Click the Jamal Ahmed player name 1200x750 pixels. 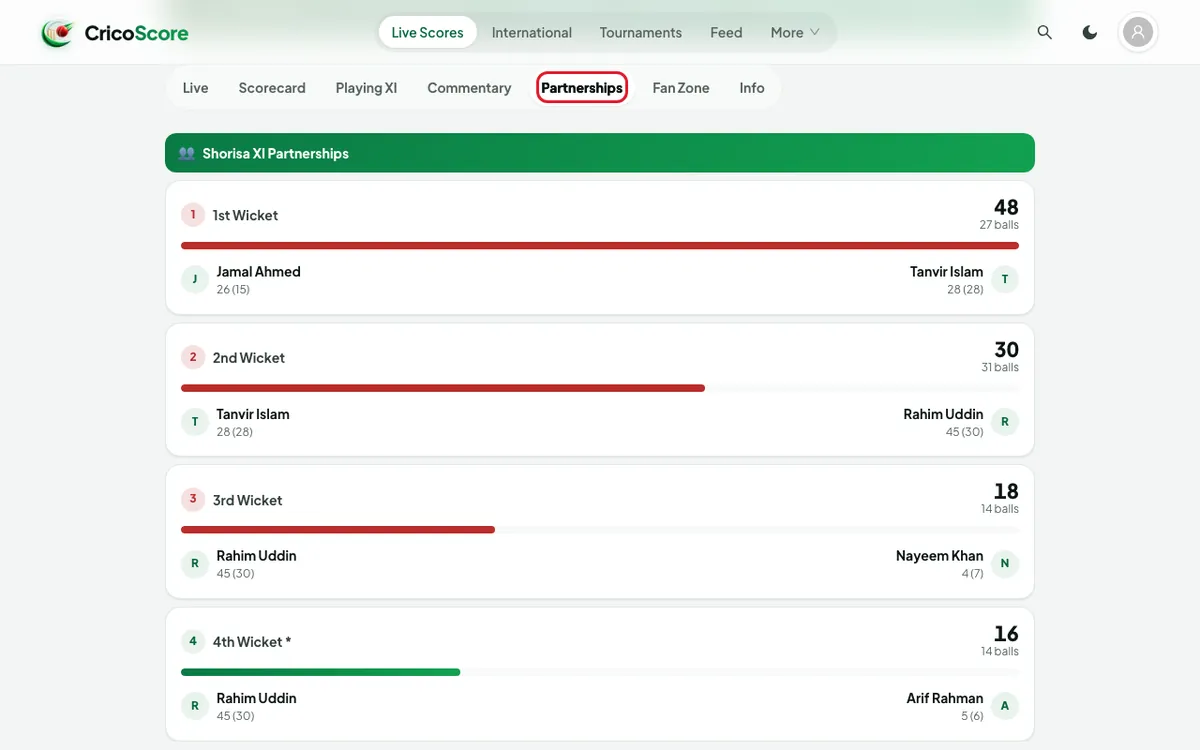[258, 271]
